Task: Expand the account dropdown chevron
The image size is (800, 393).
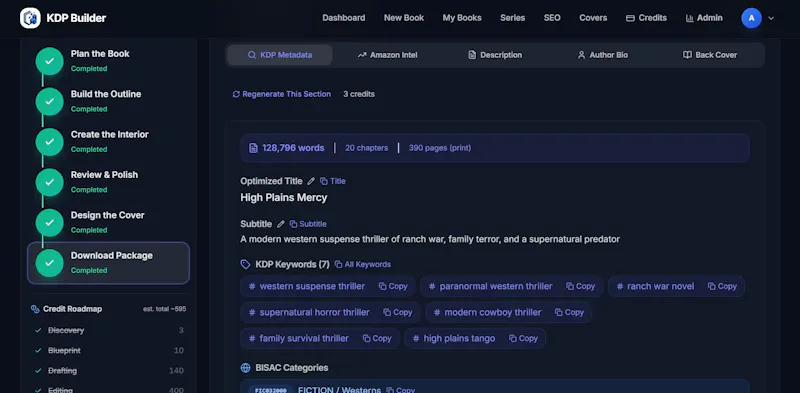Action: [x=771, y=18]
